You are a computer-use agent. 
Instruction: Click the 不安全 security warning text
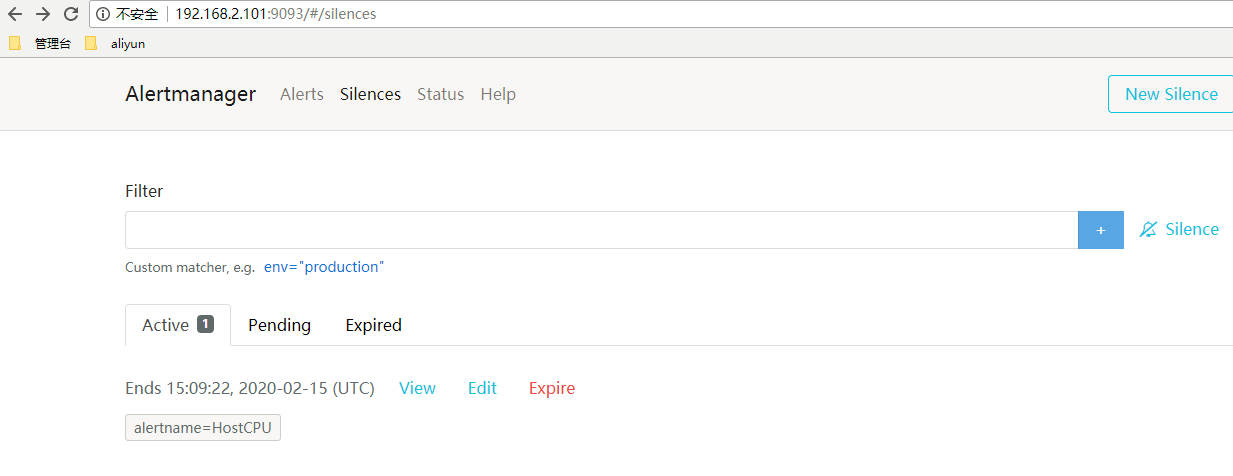pos(137,15)
